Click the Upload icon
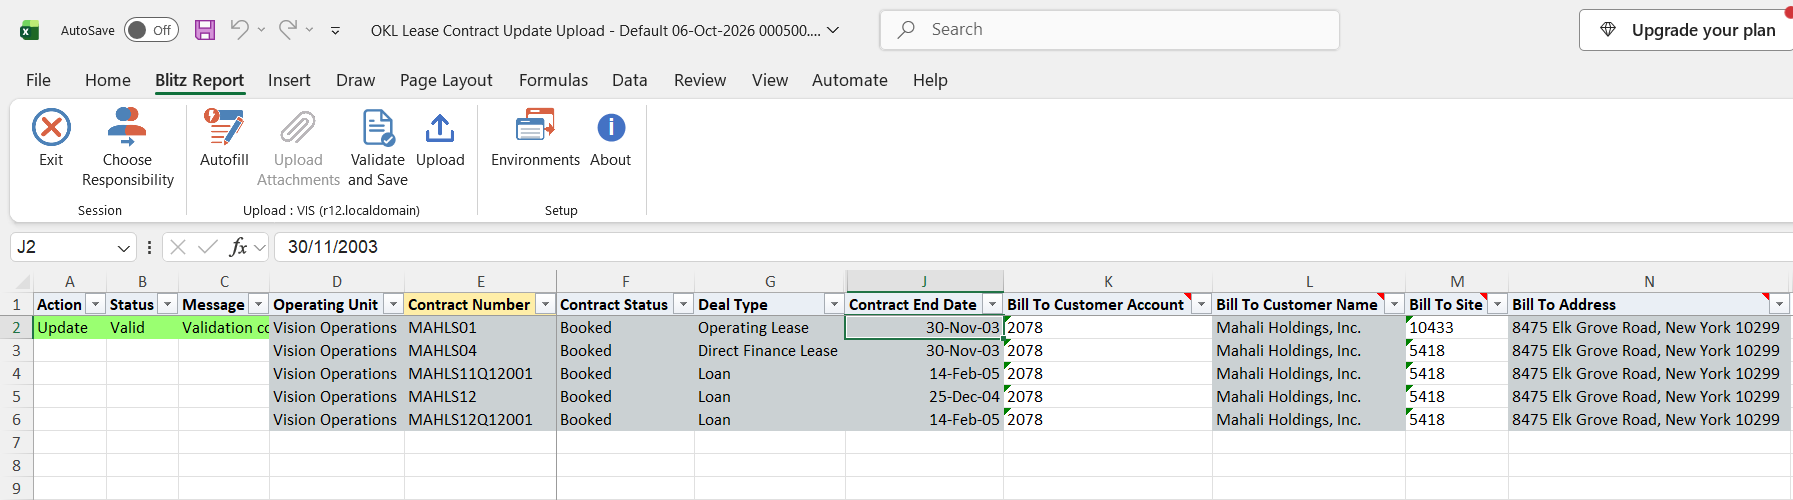The width and height of the screenshot is (1793, 500). point(440,128)
